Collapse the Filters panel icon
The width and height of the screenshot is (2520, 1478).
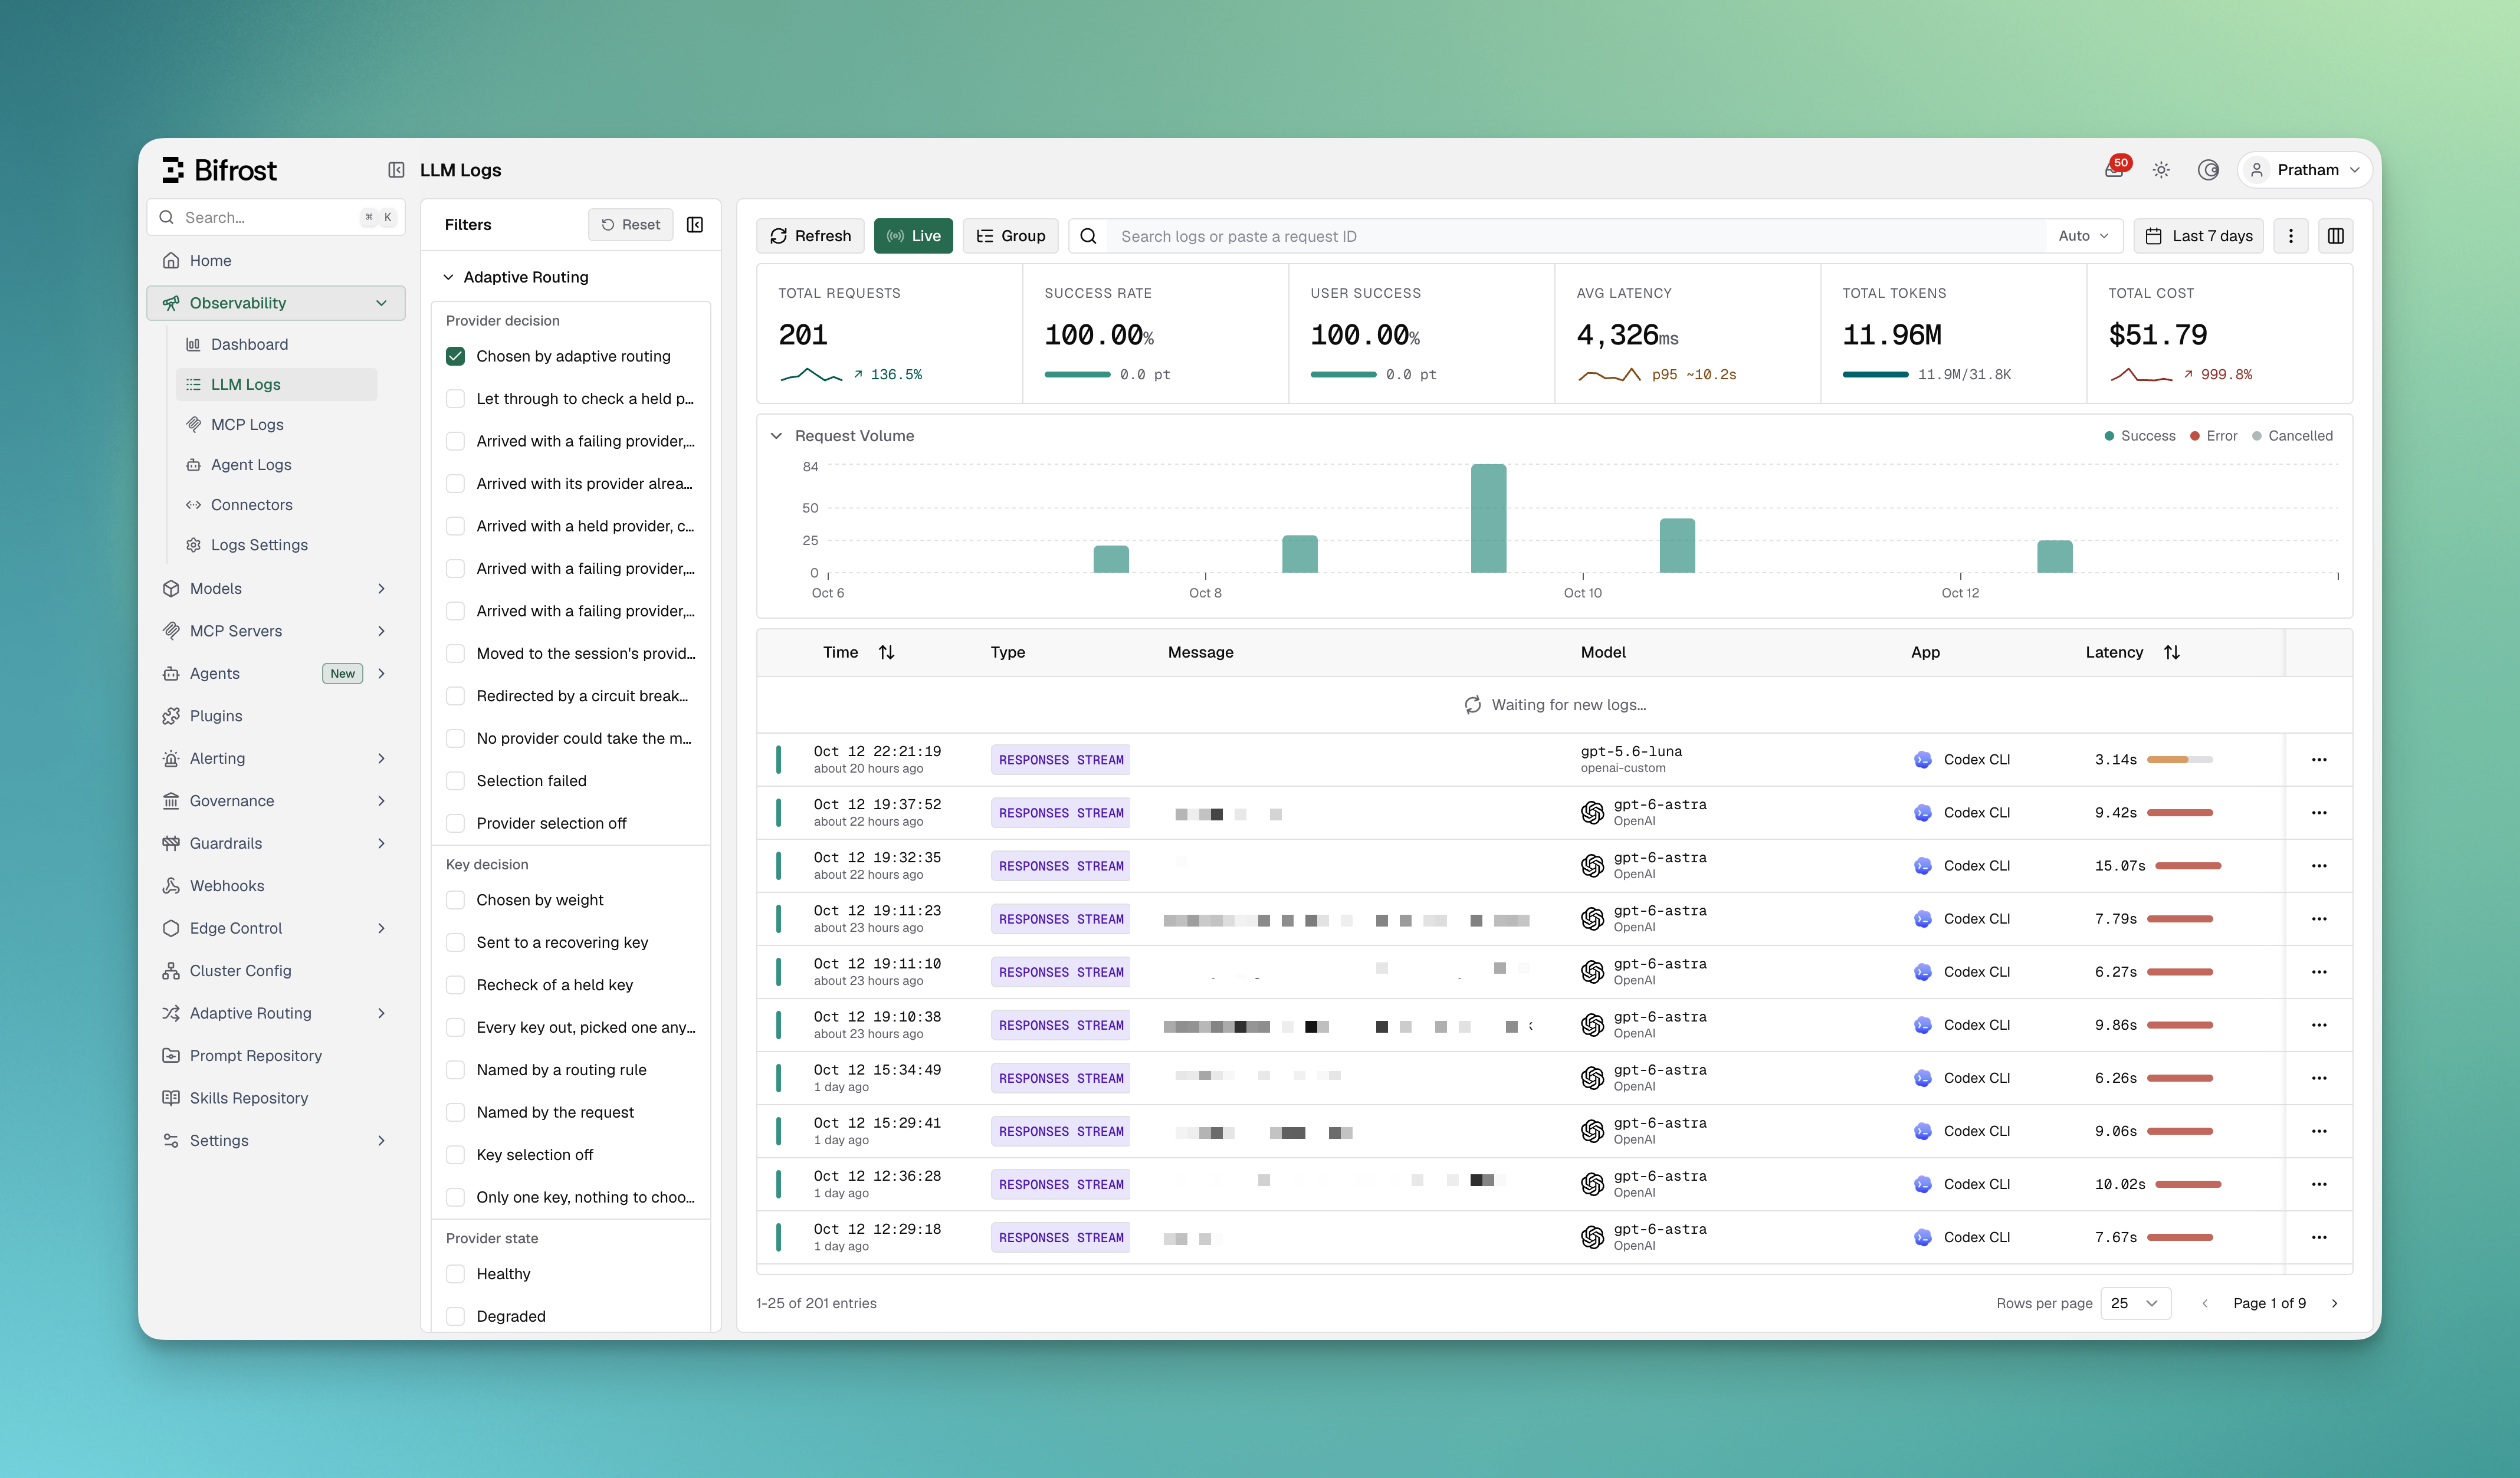tap(695, 224)
